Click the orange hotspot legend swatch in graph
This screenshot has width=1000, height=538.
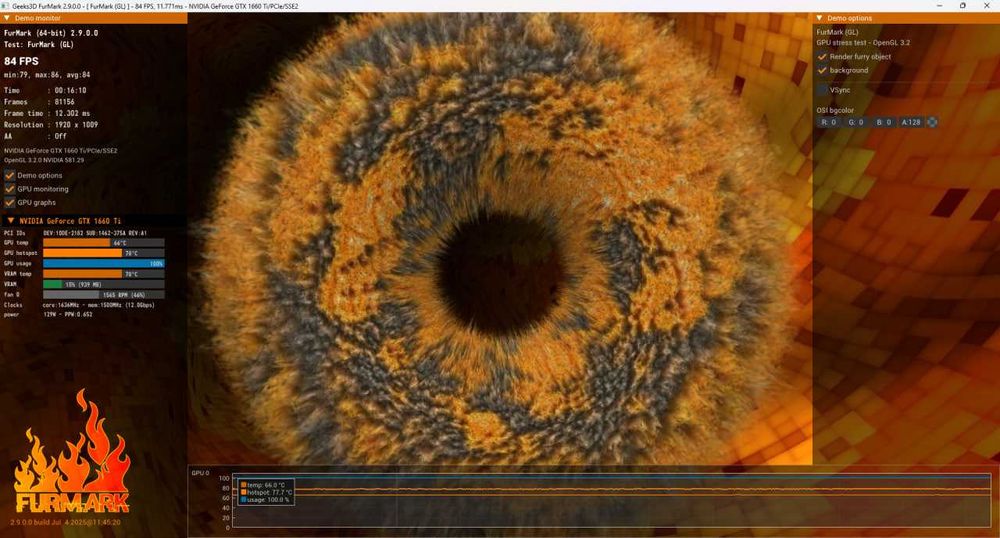point(244,492)
